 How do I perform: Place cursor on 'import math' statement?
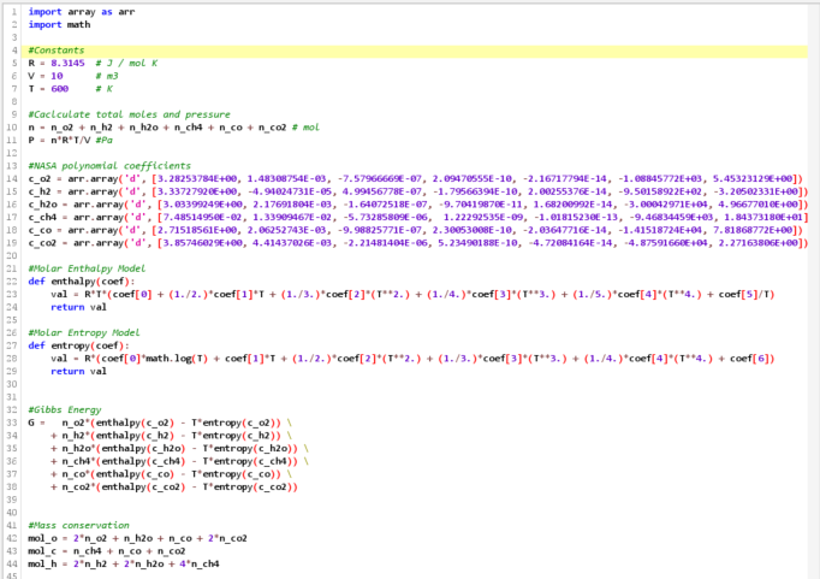pos(58,24)
